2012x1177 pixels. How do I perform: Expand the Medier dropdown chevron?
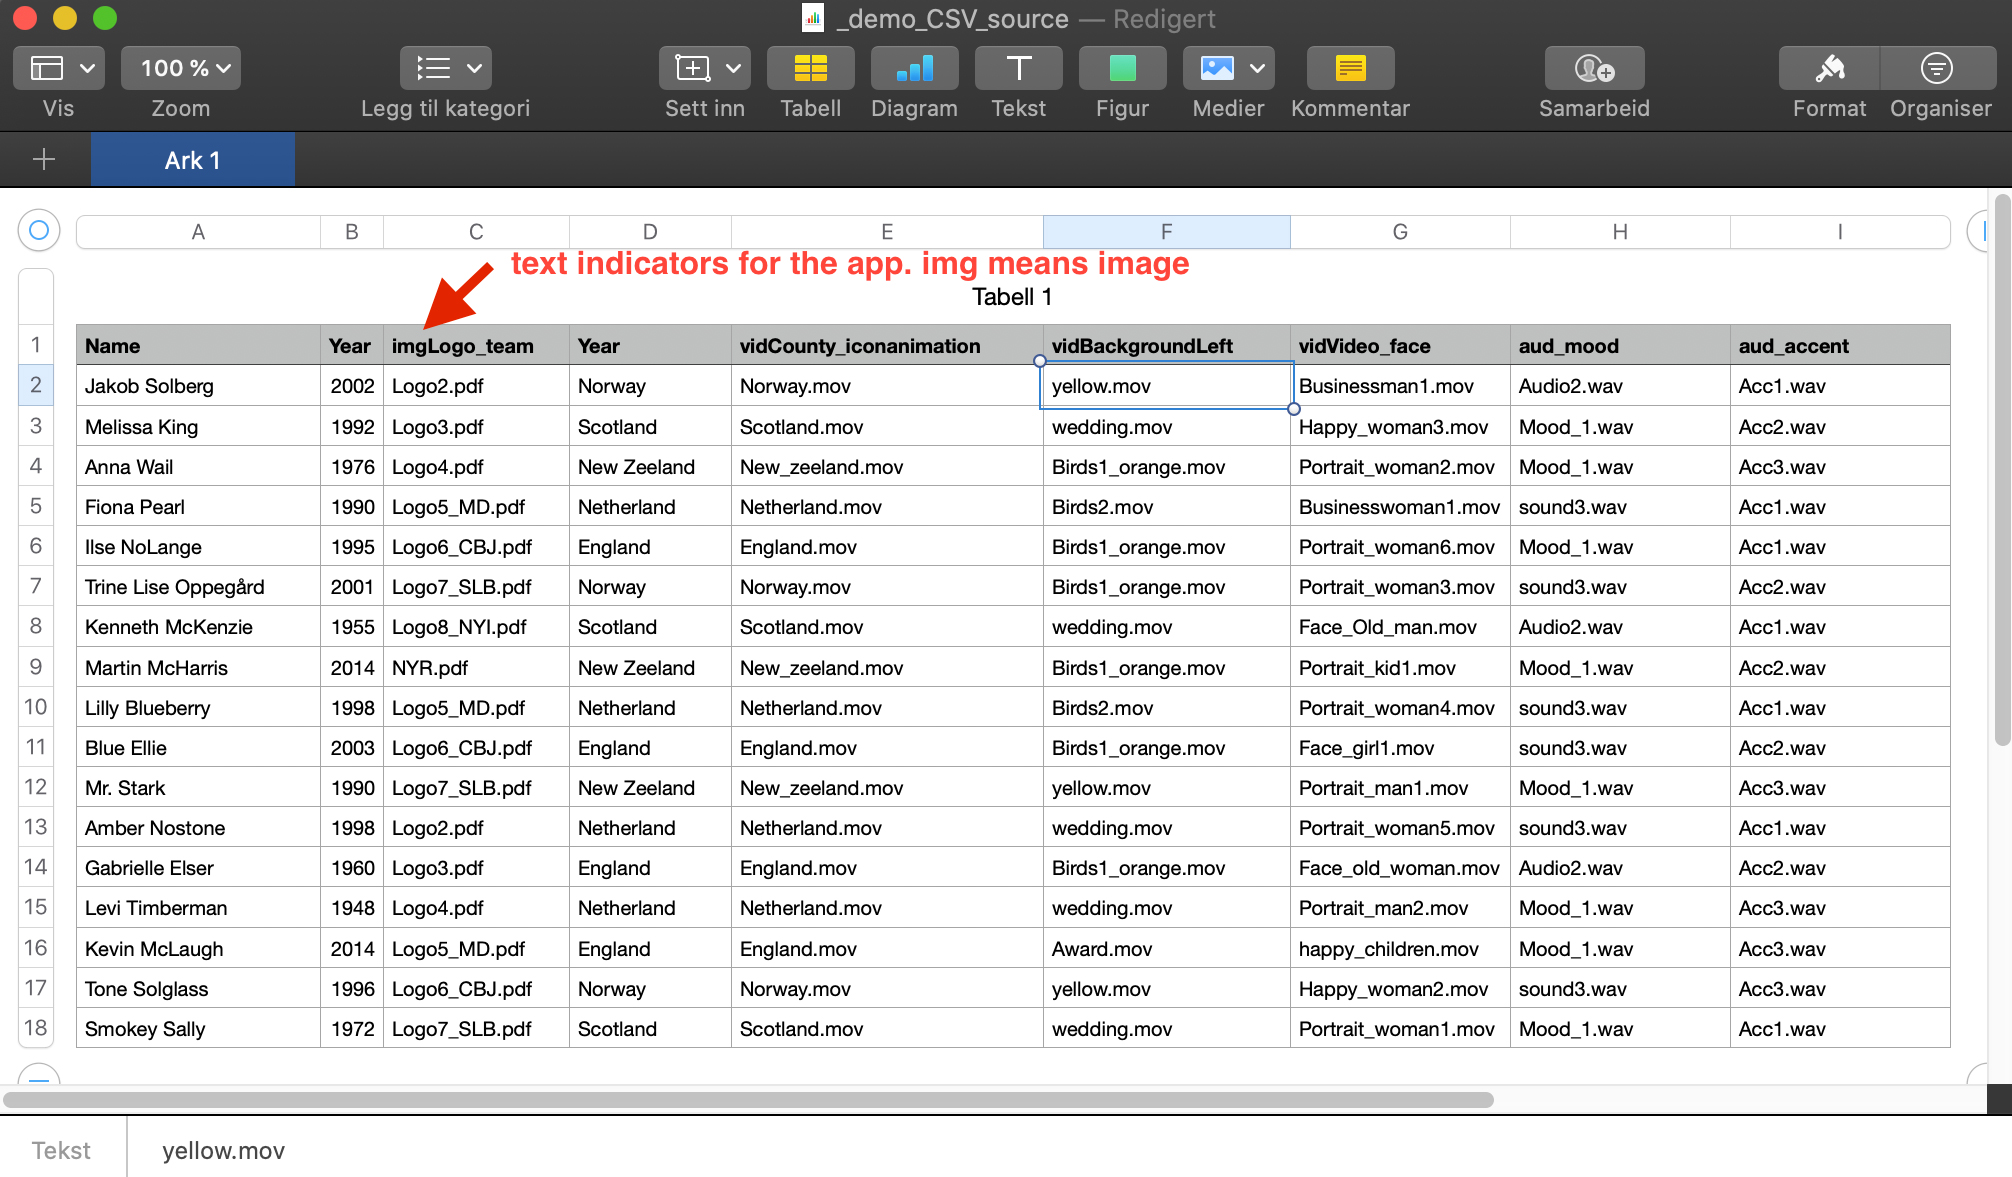[x=1258, y=68]
